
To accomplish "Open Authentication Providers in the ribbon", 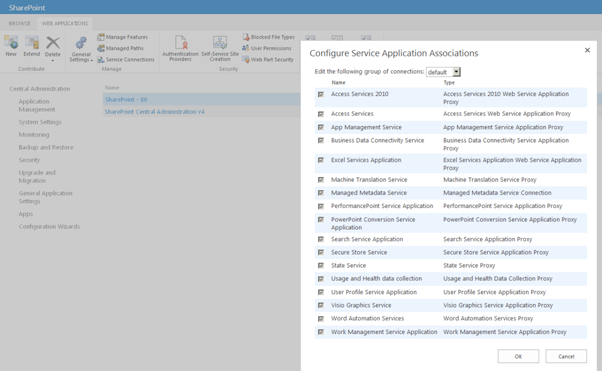I will pyautogui.click(x=180, y=48).
